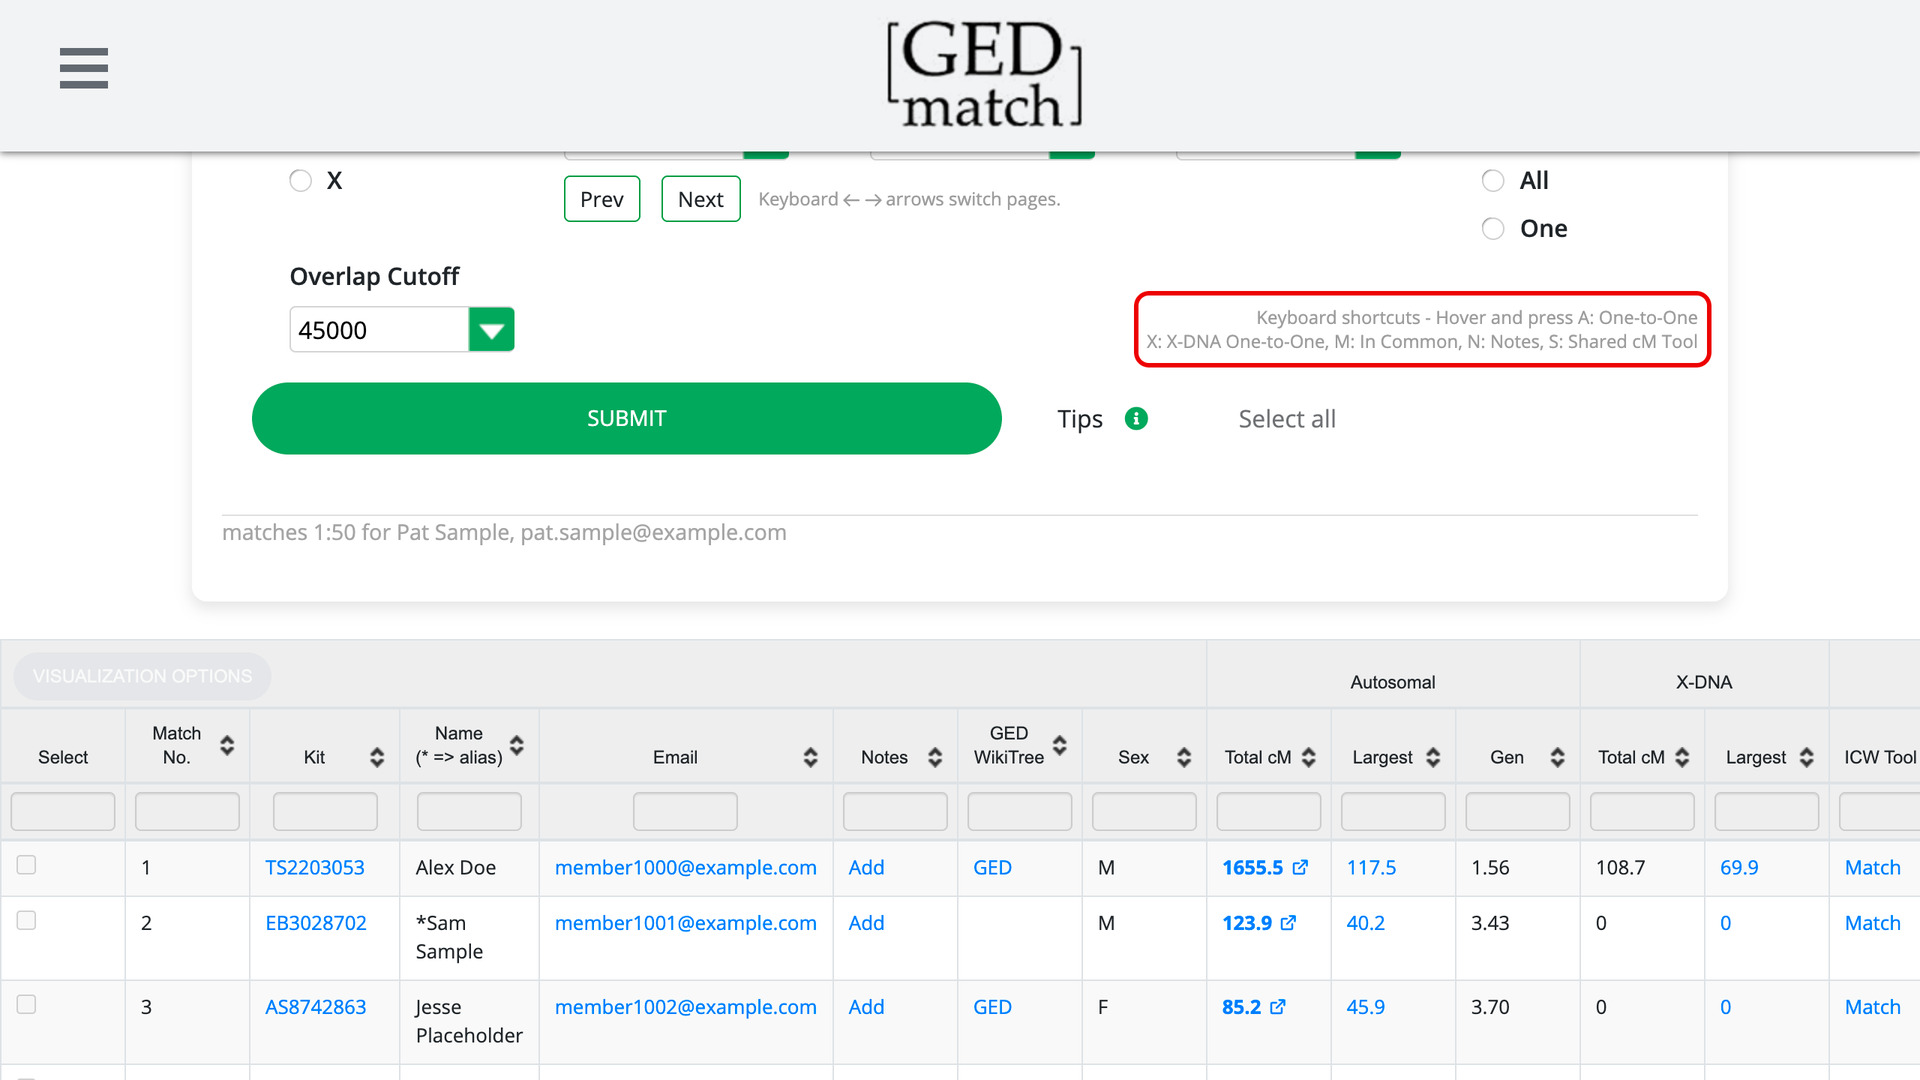Sort table by Kit column
1920x1080 pixels.
(x=377, y=757)
